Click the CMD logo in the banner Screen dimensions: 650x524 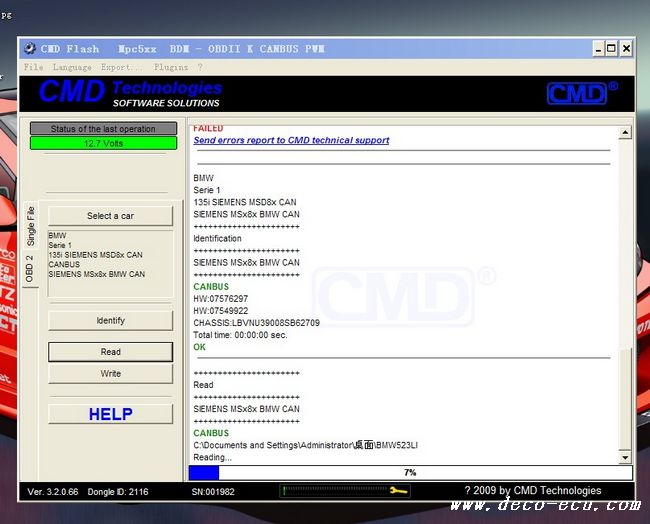coord(582,93)
